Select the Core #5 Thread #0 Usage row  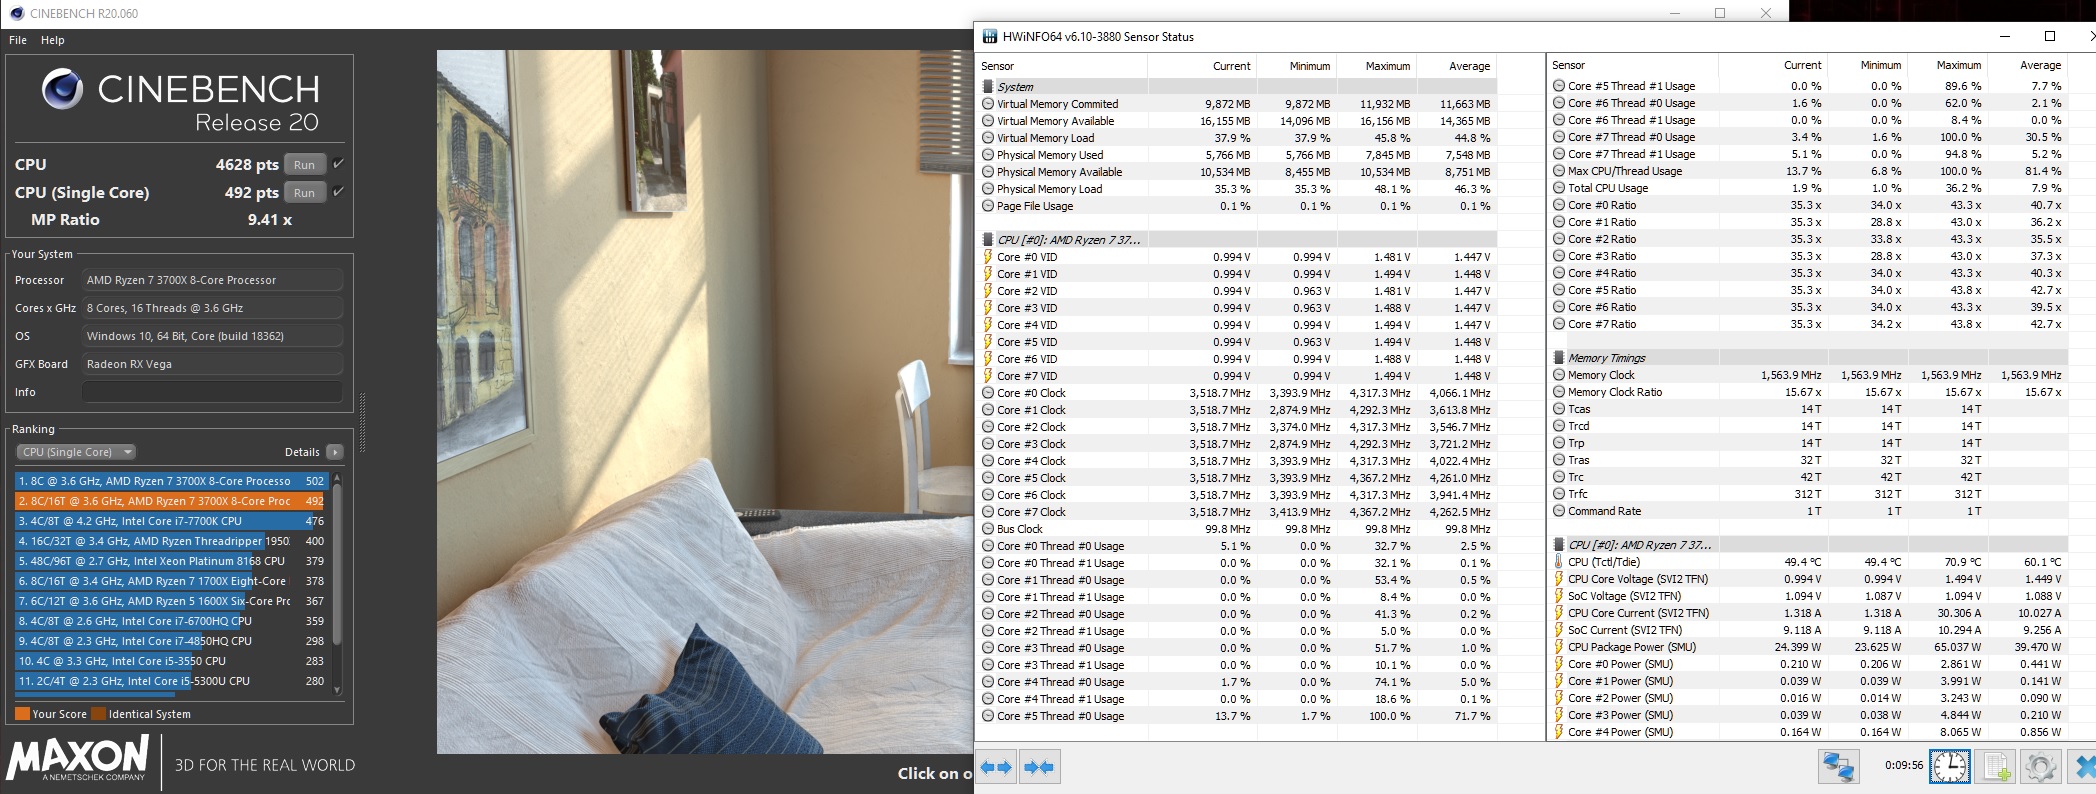click(1238, 716)
